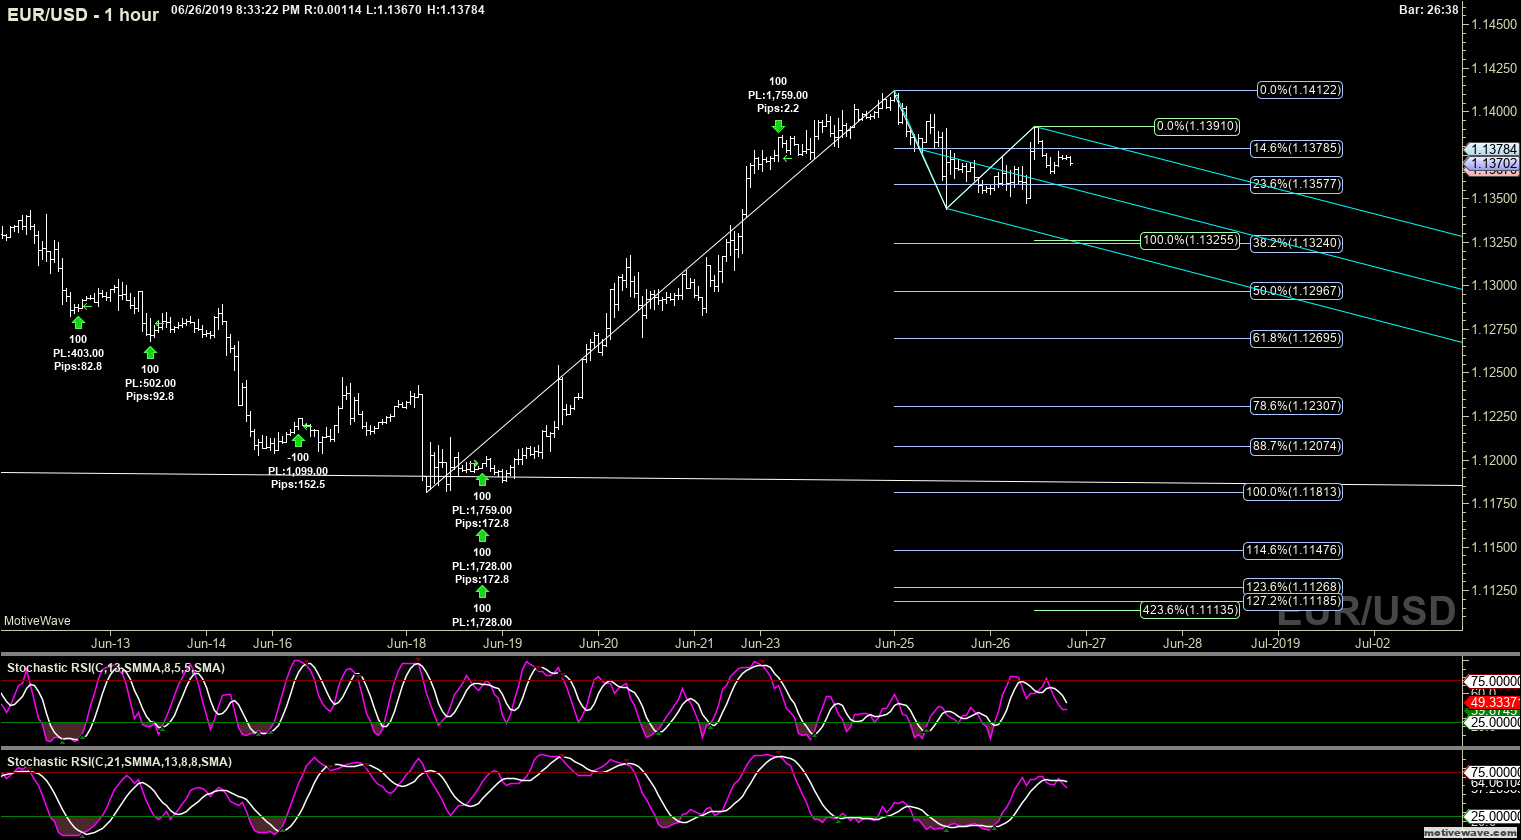This screenshot has width=1521, height=840.
Task: Select the 100.0%(1.13255) green extension label
Action: (1190, 240)
